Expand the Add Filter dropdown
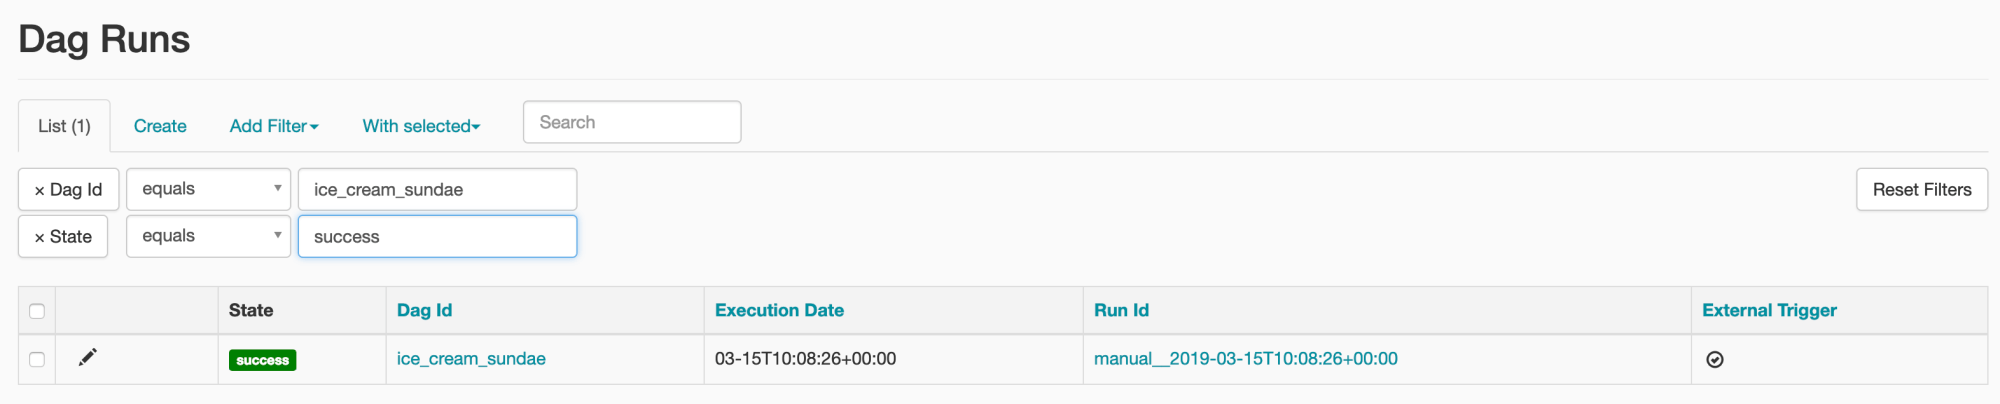This screenshot has height=404, width=2000. click(x=274, y=126)
